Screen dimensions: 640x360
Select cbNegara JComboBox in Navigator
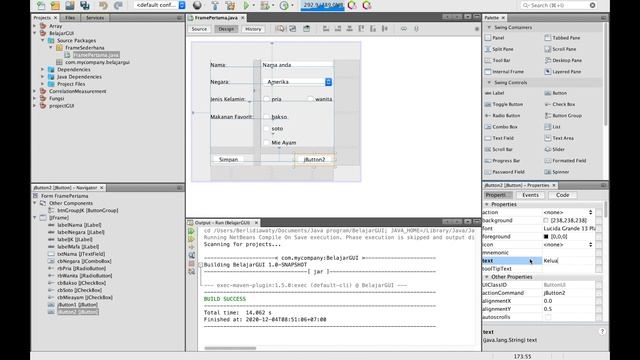[80, 261]
